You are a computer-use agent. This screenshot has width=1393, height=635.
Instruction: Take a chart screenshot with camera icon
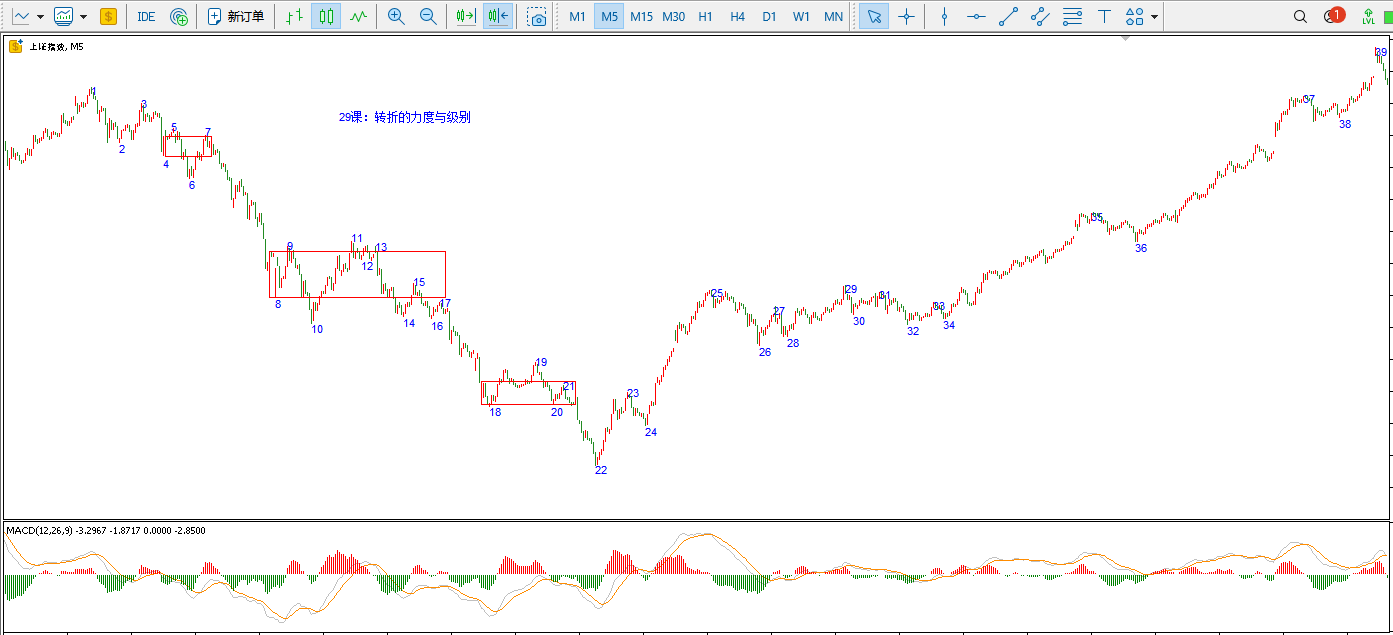pyautogui.click(x=537, y=16)
